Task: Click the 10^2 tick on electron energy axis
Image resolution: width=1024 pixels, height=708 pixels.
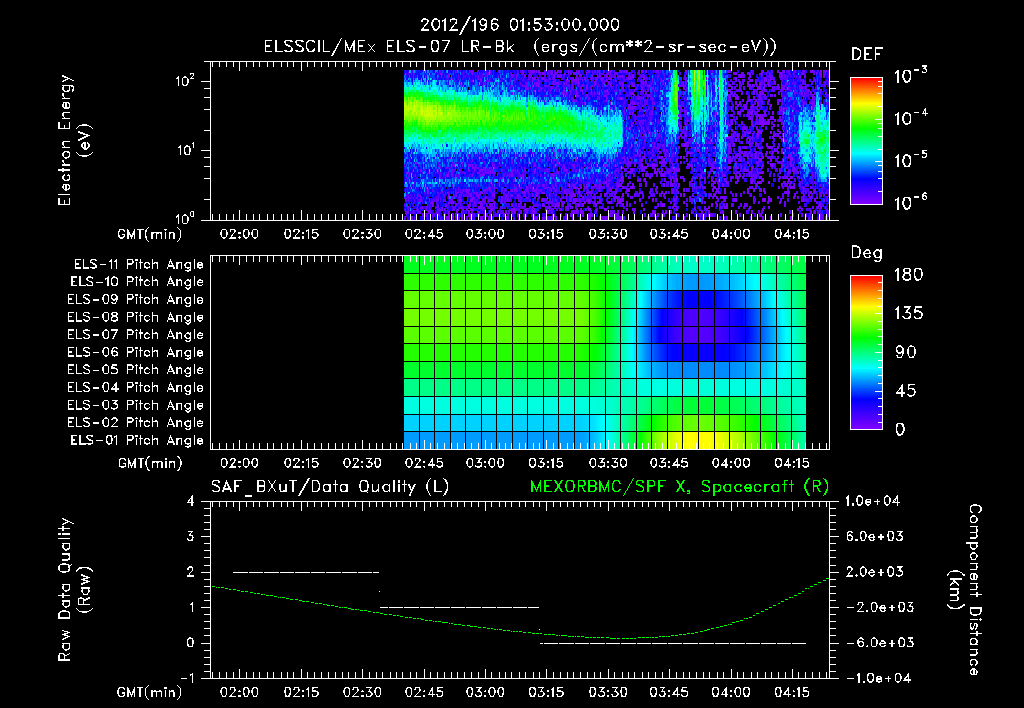Action: [x=185, y=81]
